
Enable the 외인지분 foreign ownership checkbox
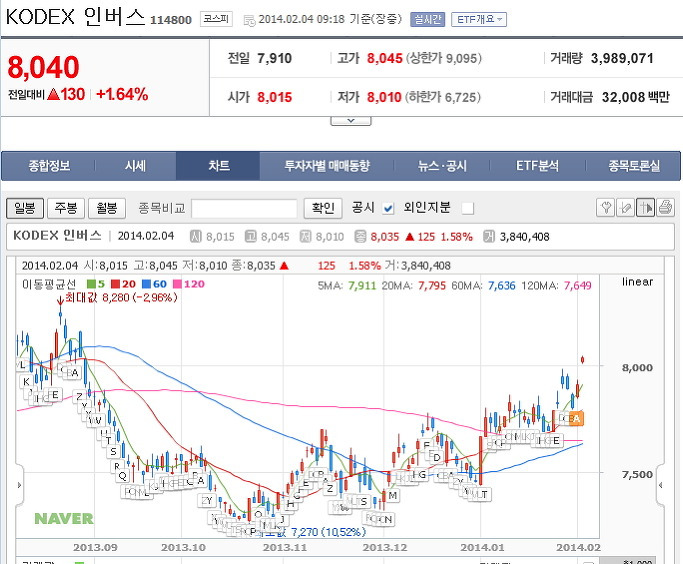point(468,209)
